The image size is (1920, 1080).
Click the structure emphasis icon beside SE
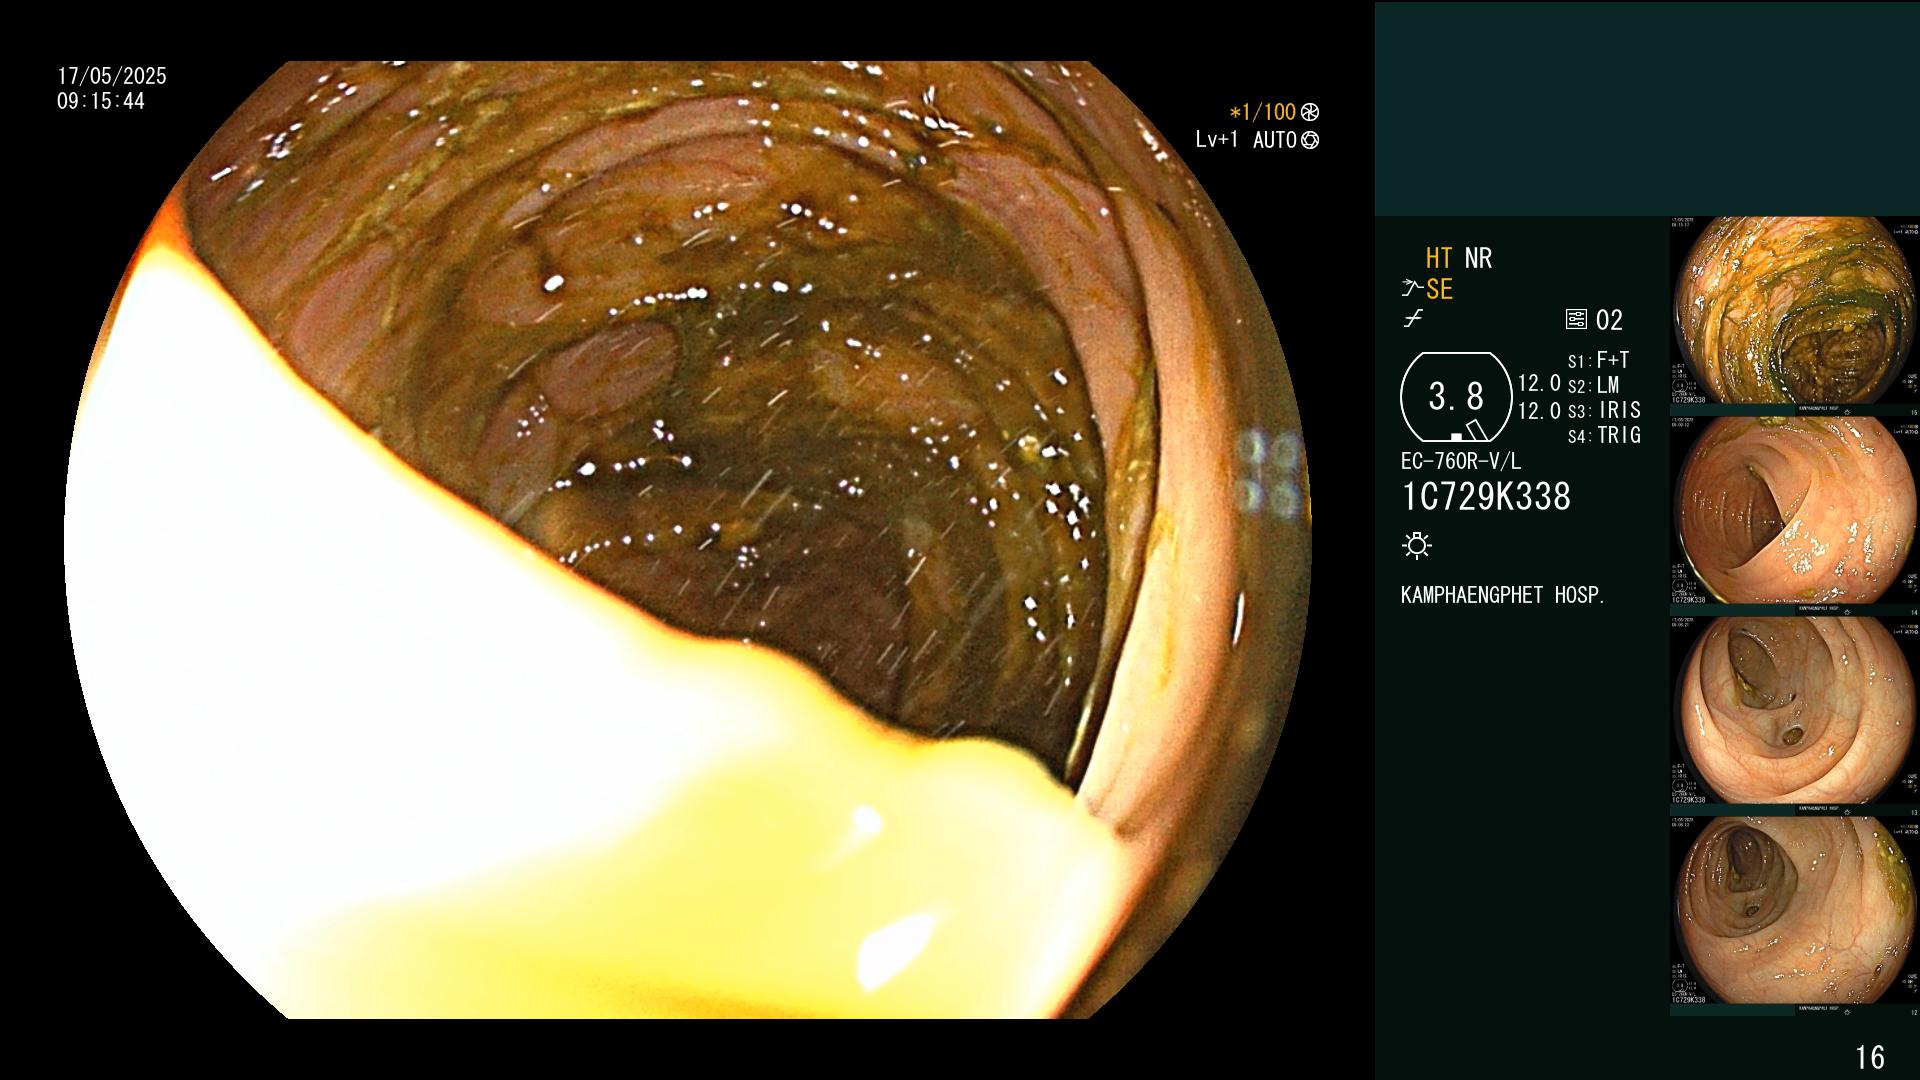click(x=1412, y=290)
